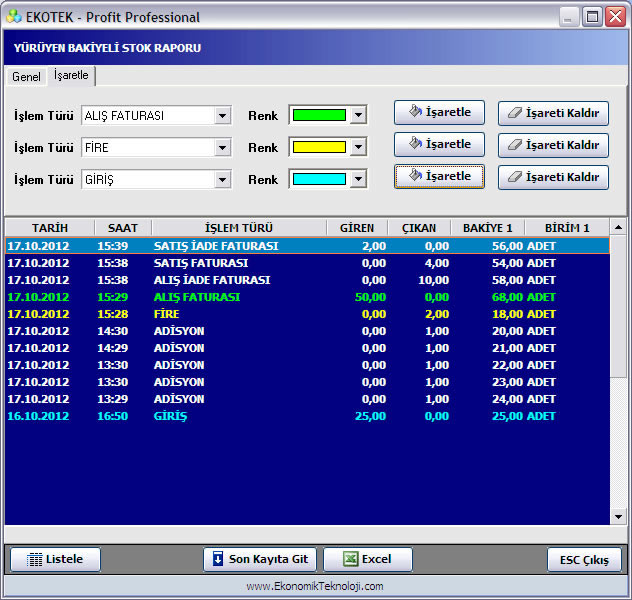Click the Excel export button label
The height and width of the screenshot is (600, 632).
point(376,559)
